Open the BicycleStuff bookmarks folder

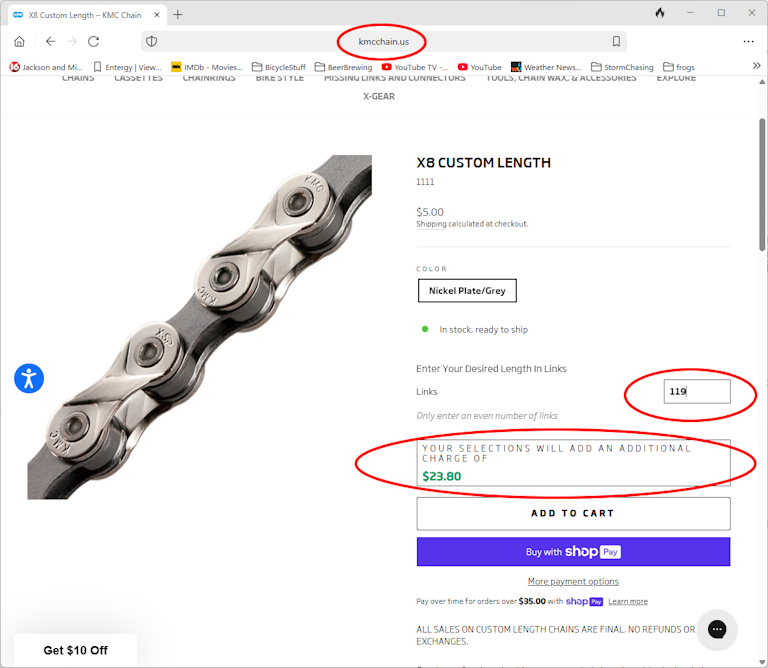click(x=279, y=67)
